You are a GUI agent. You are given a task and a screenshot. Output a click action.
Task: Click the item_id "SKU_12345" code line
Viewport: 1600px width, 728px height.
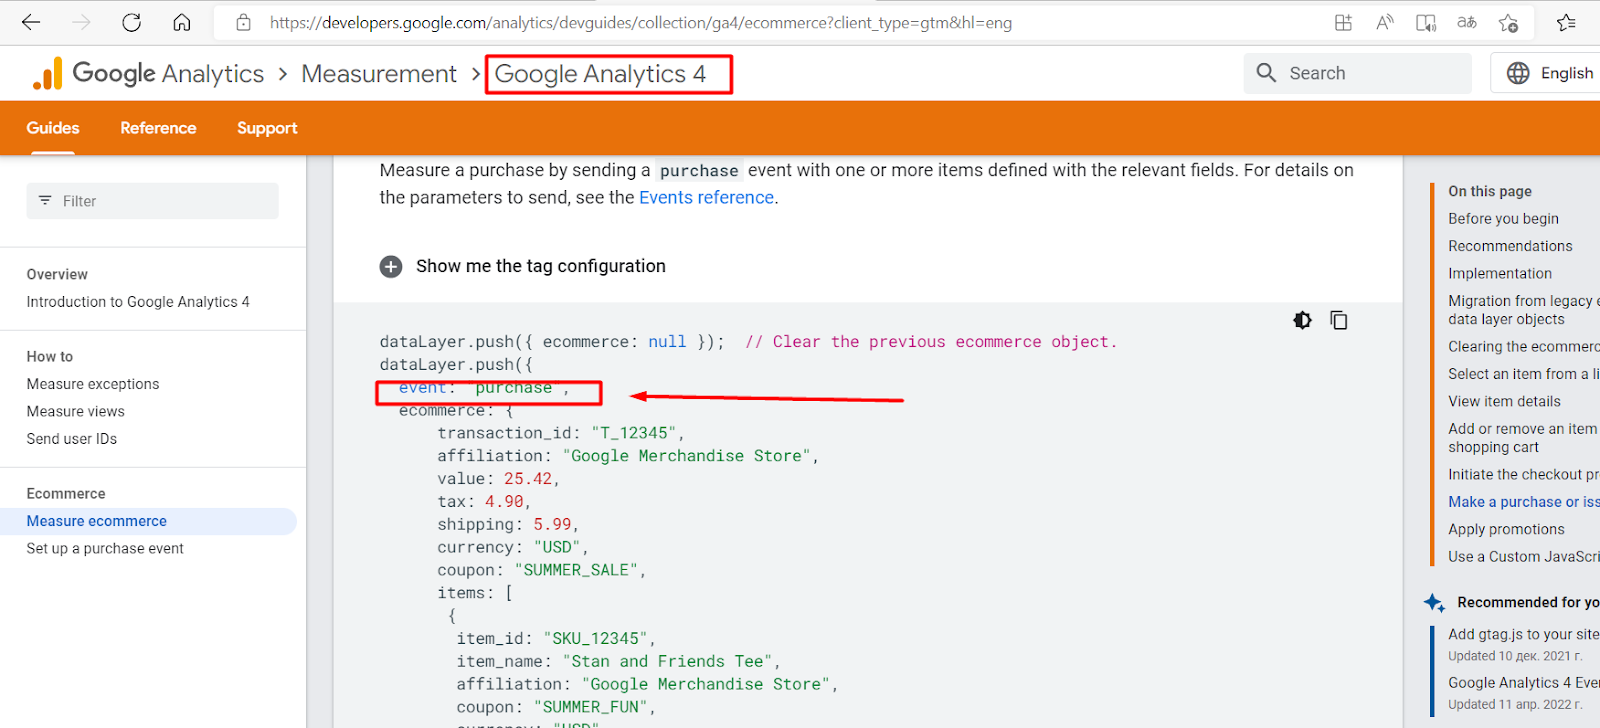tap(556, 638)
